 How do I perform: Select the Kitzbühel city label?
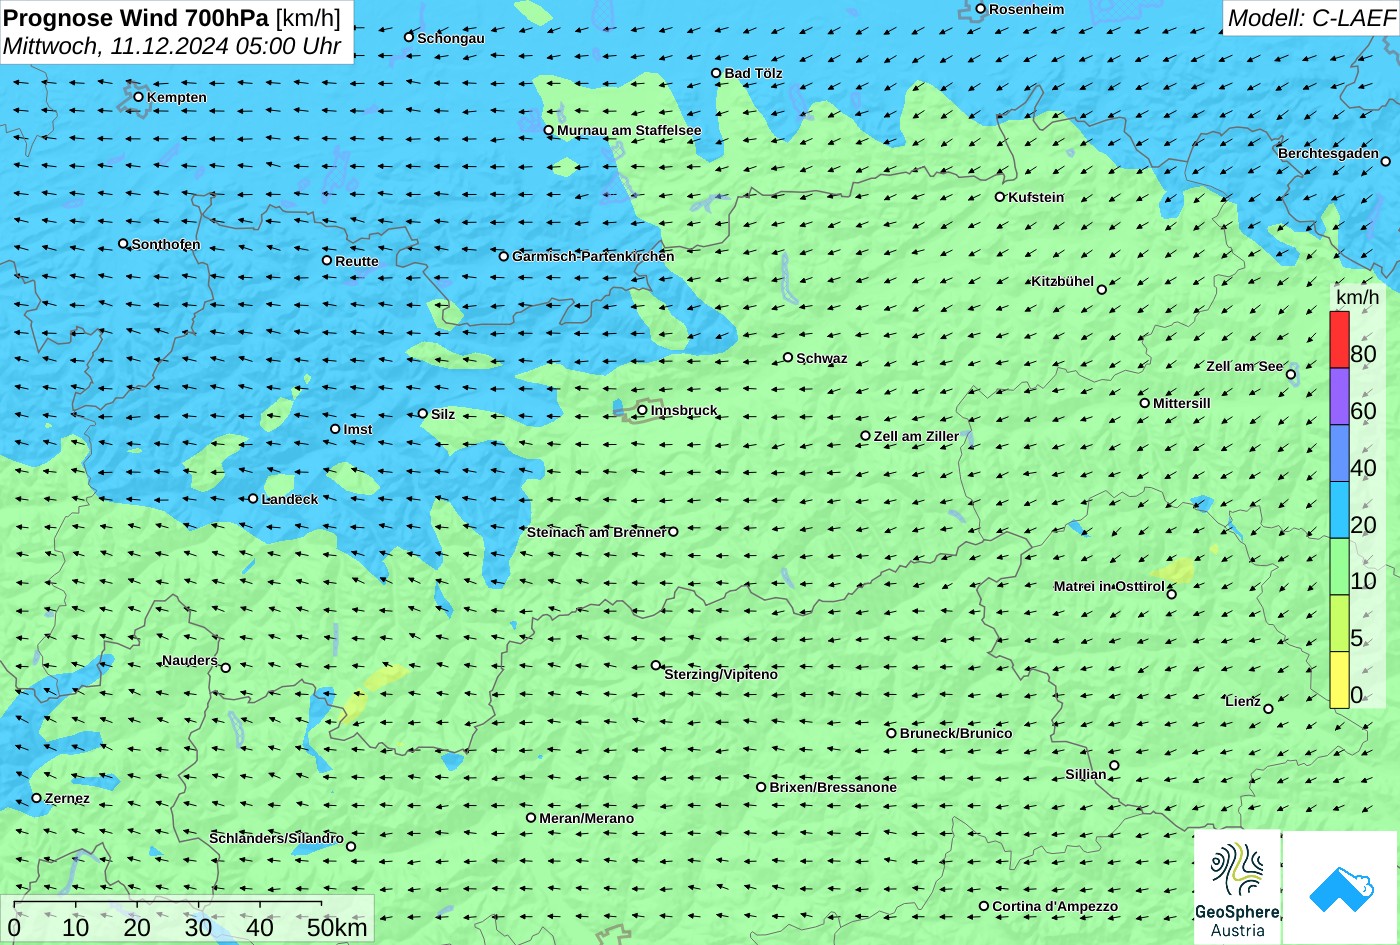click(x=1062, y=282)
